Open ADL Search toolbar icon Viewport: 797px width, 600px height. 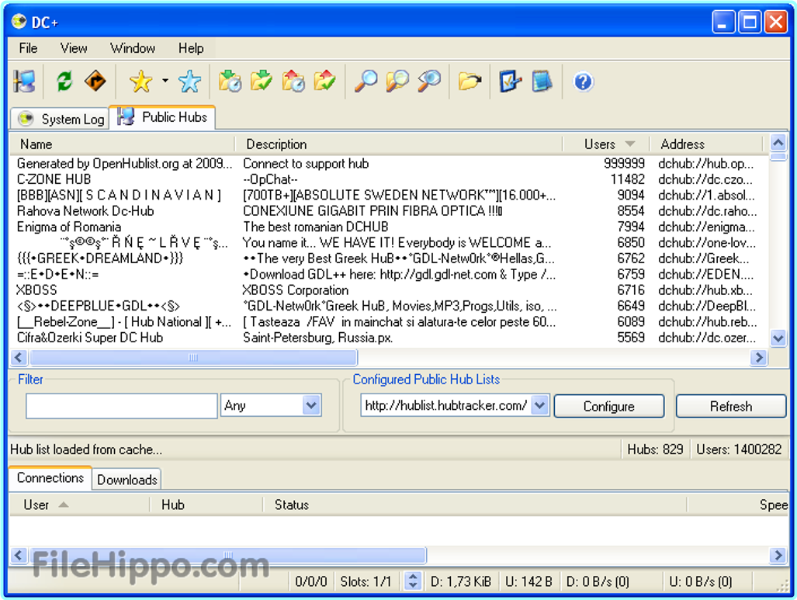tap(397, 81)
